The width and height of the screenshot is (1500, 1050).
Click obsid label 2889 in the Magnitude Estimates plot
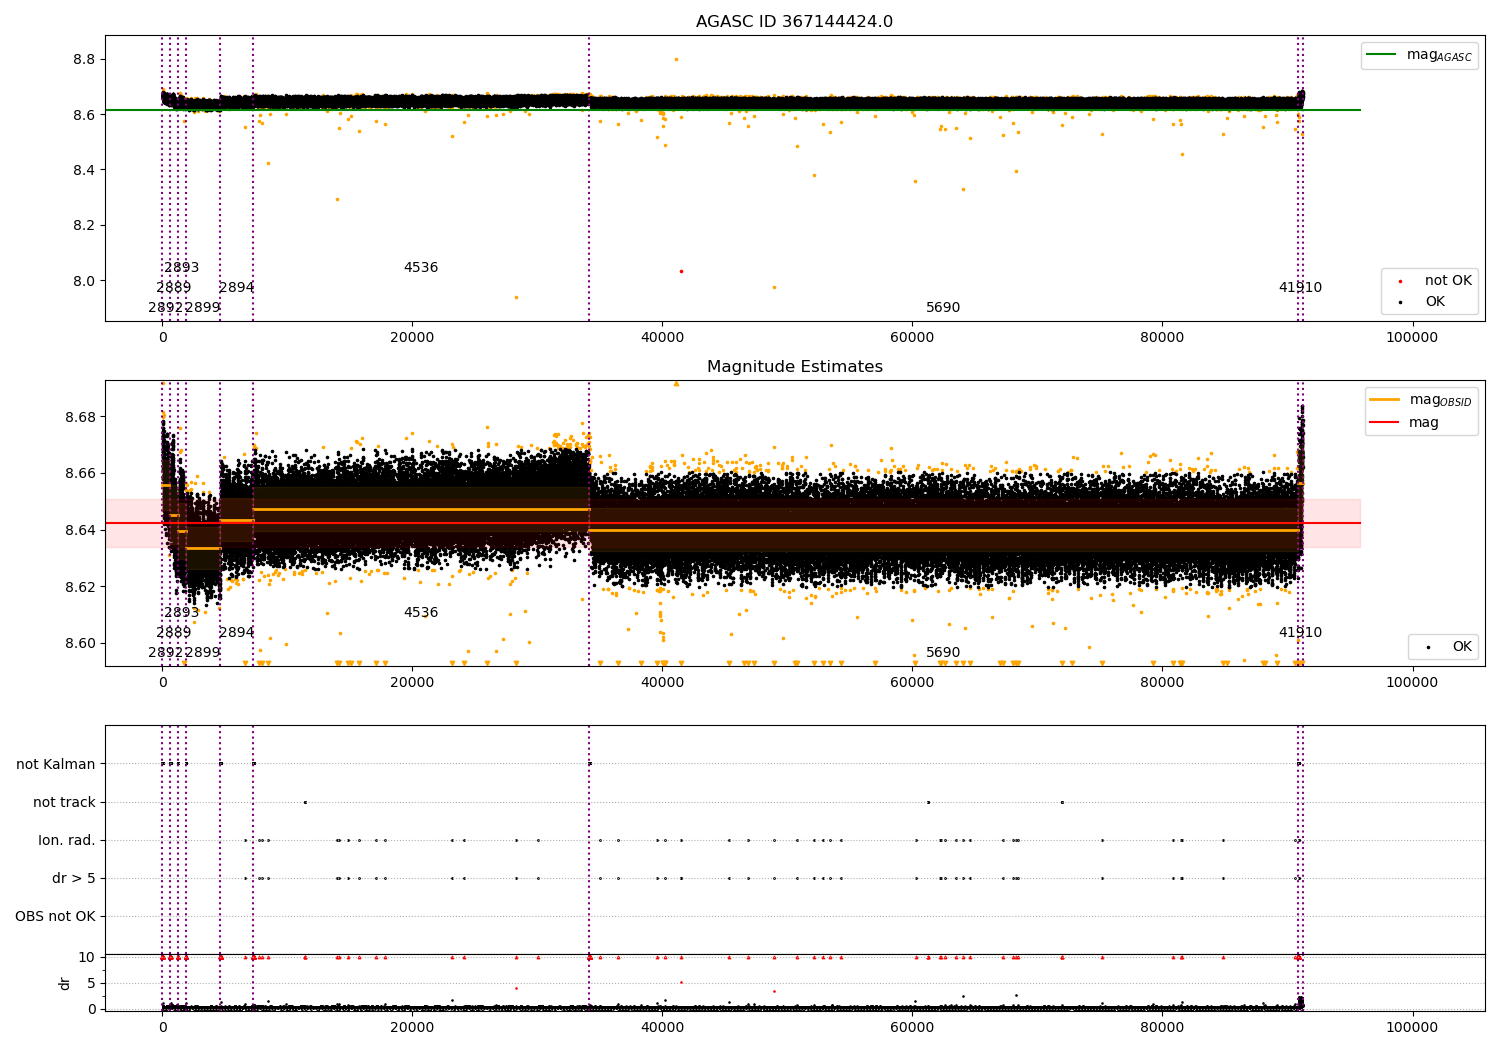pyautogui.click(x=174, y=633)
